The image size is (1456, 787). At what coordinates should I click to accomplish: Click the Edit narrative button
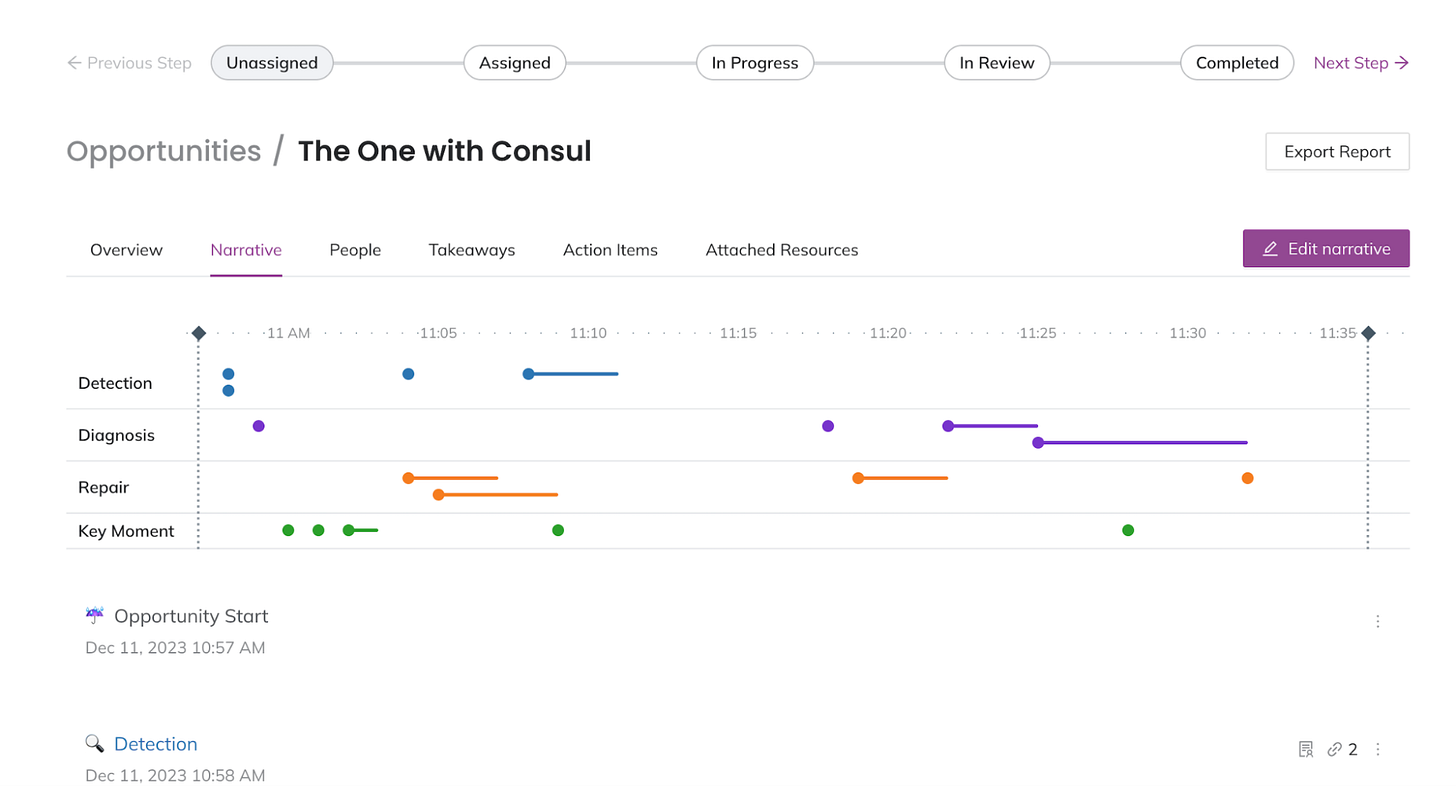point(1326,249)
